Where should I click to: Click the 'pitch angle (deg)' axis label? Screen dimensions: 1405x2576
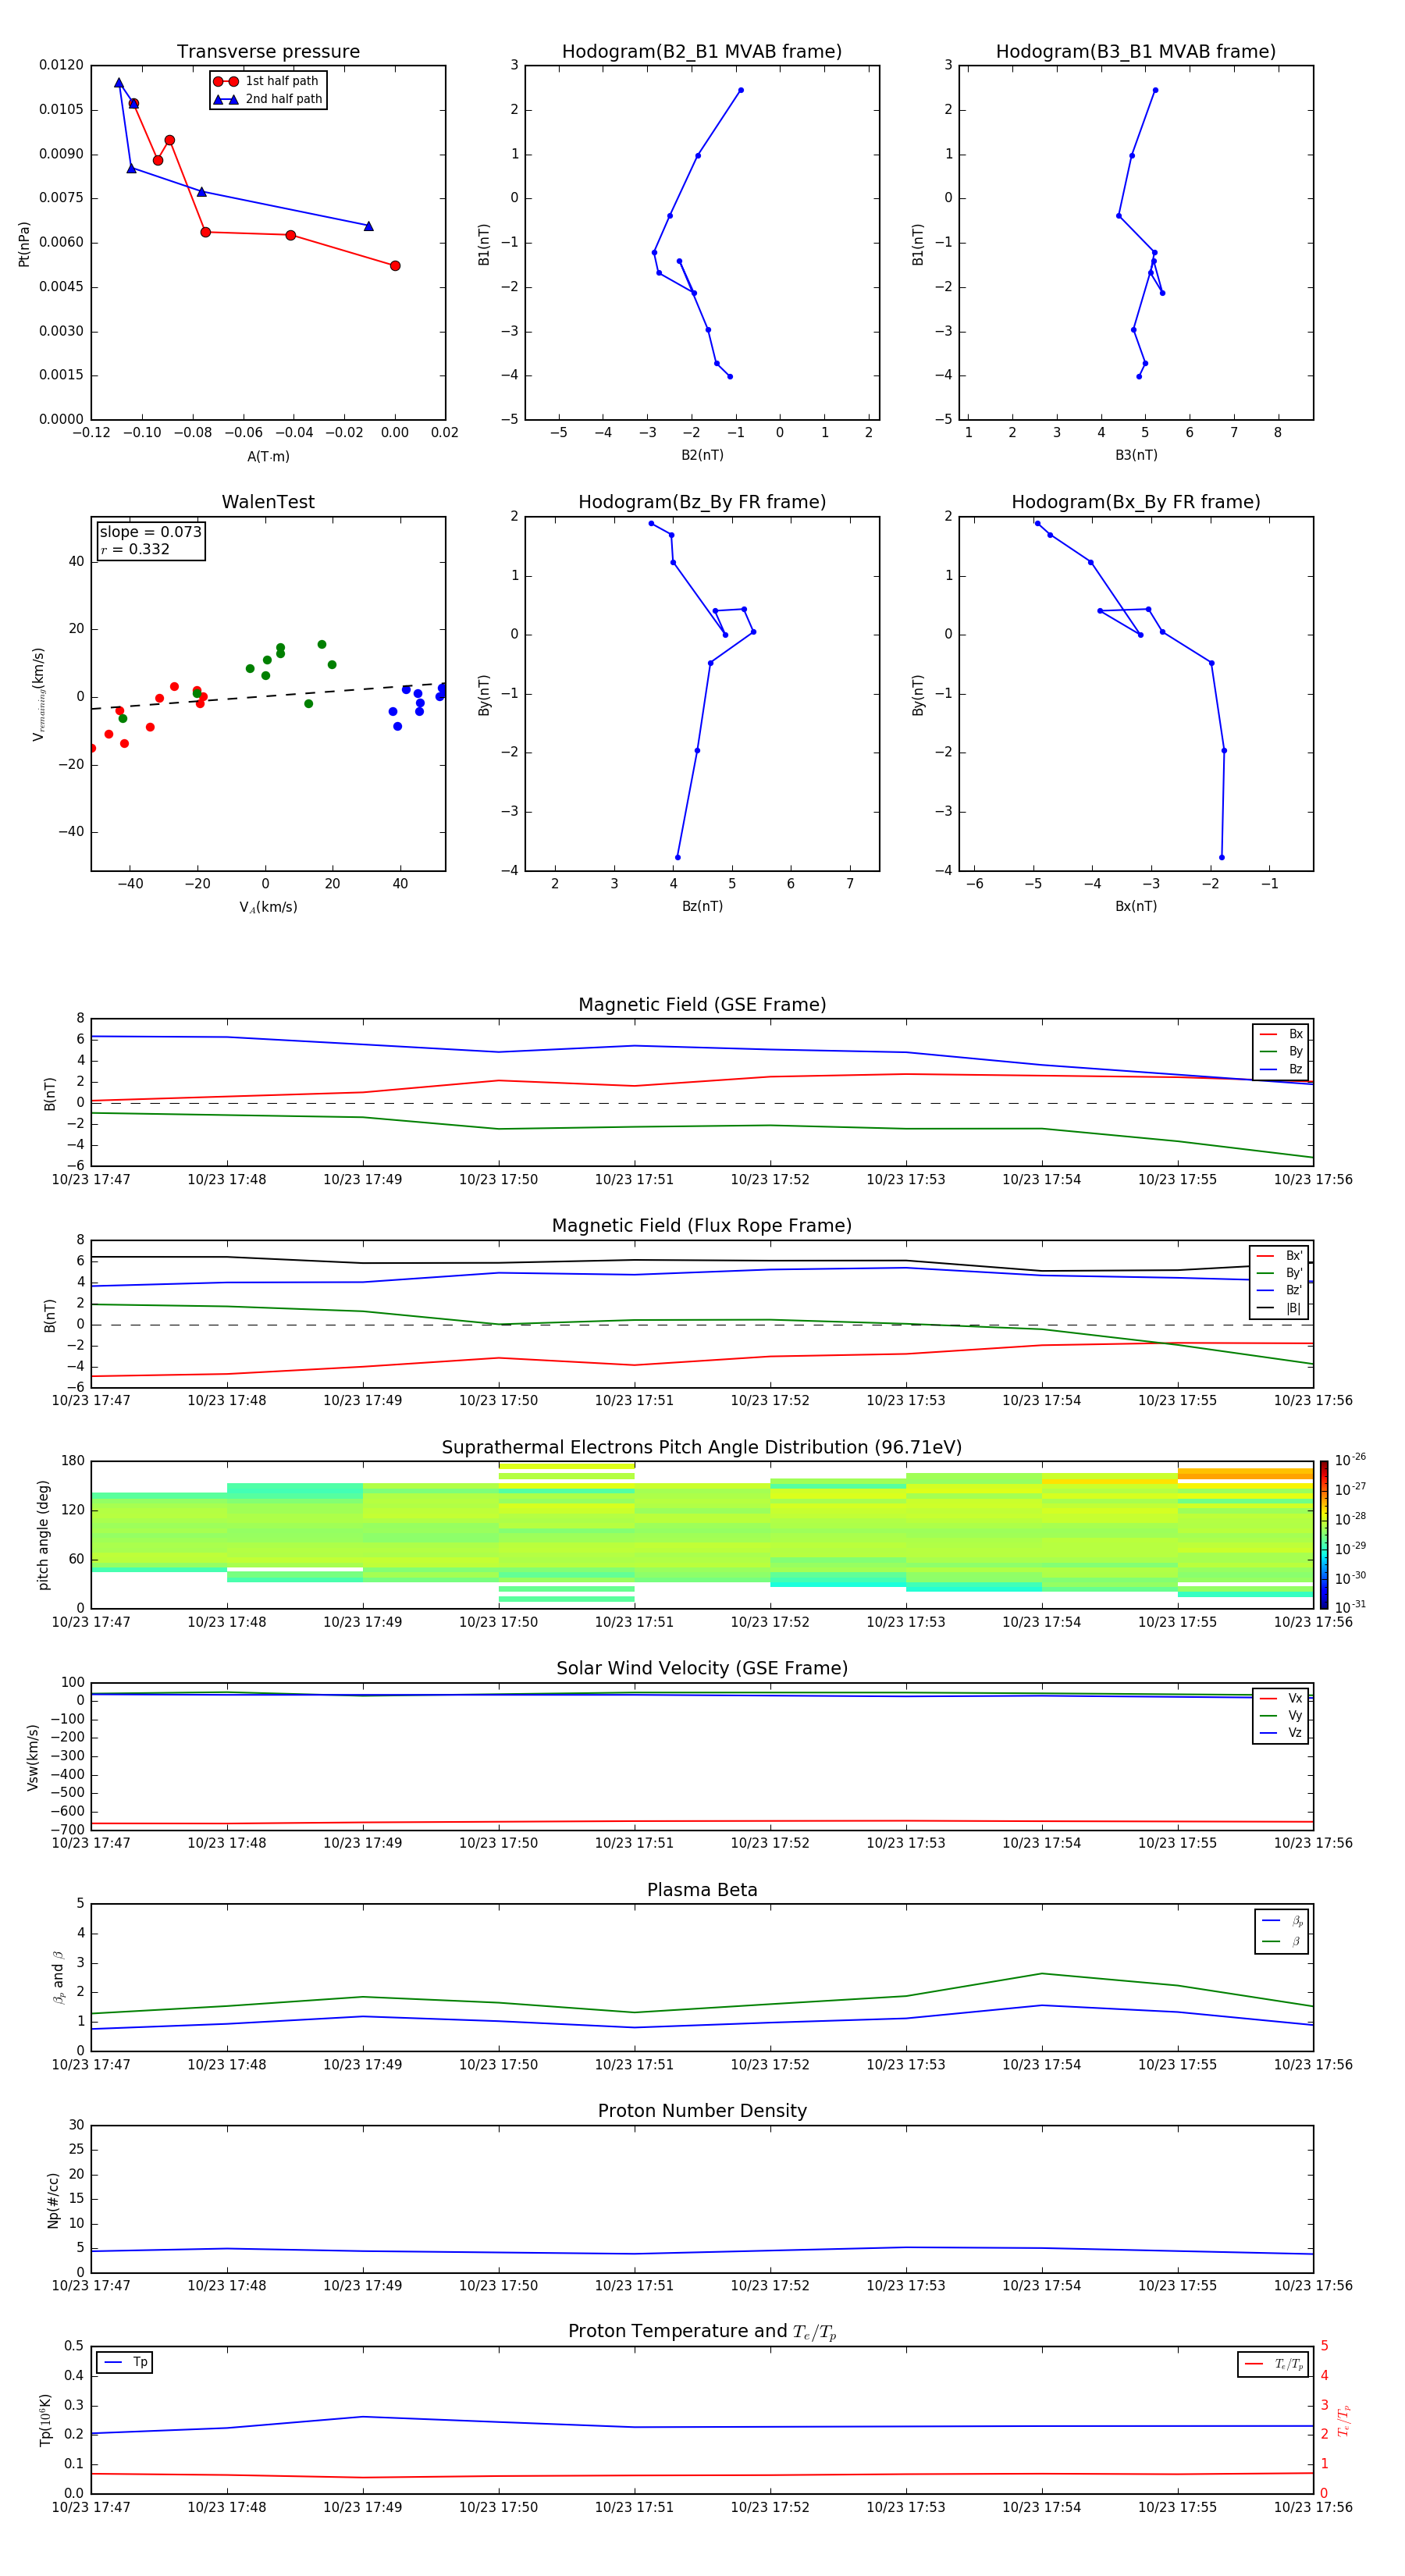click(43, 1535)
